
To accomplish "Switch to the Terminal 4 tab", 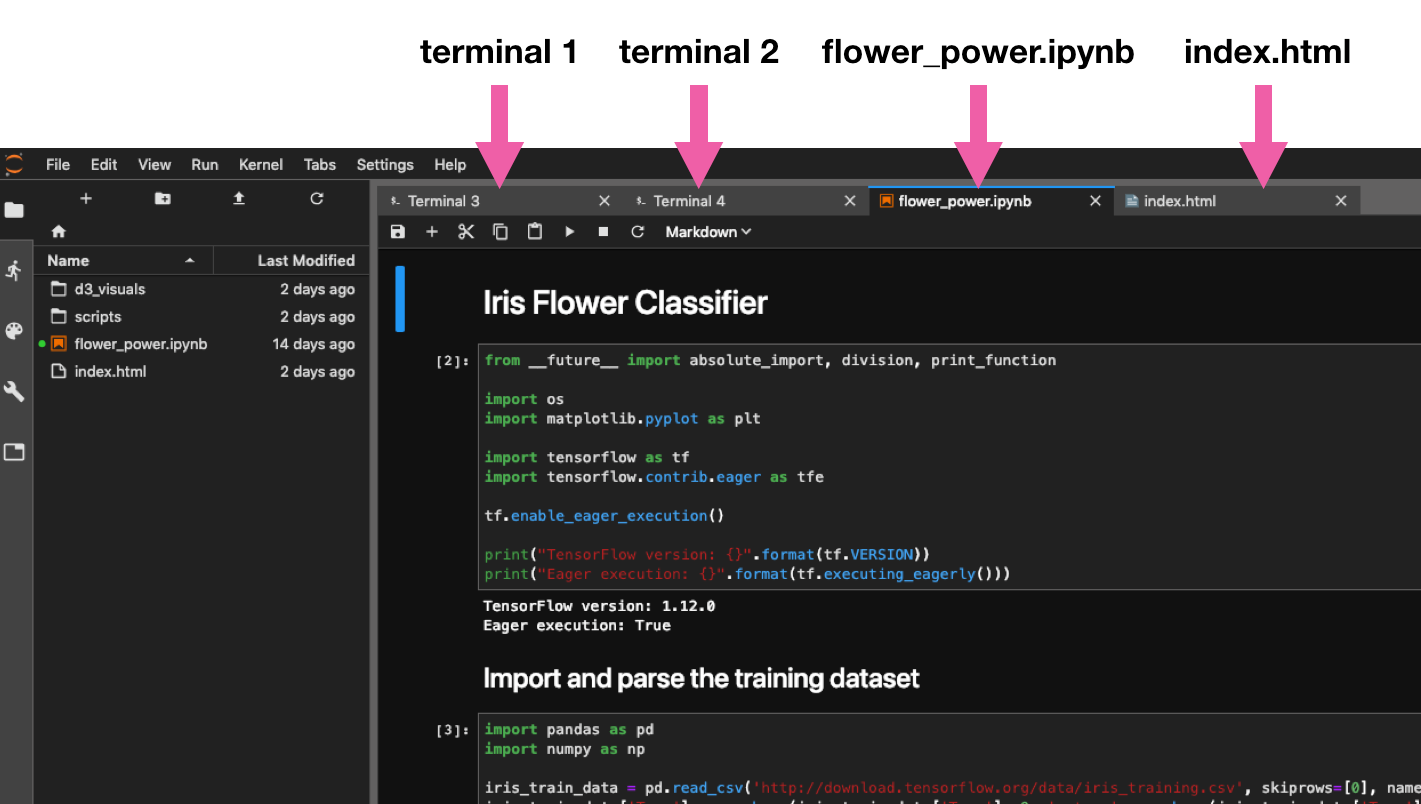I will 689,201.
